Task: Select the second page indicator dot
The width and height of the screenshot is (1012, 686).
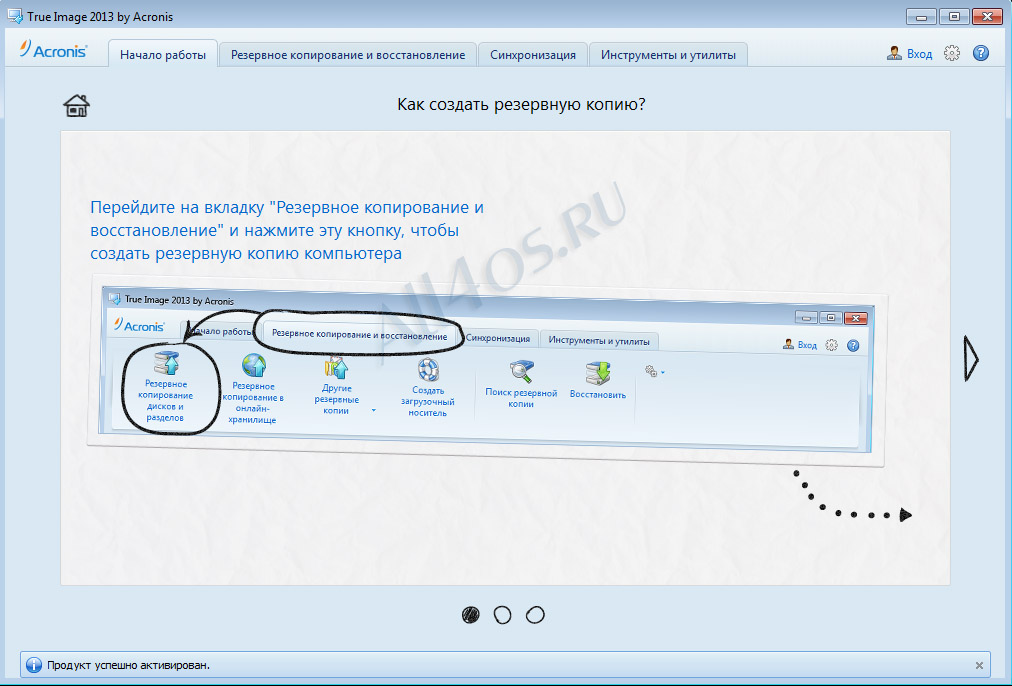Action: 502,615
